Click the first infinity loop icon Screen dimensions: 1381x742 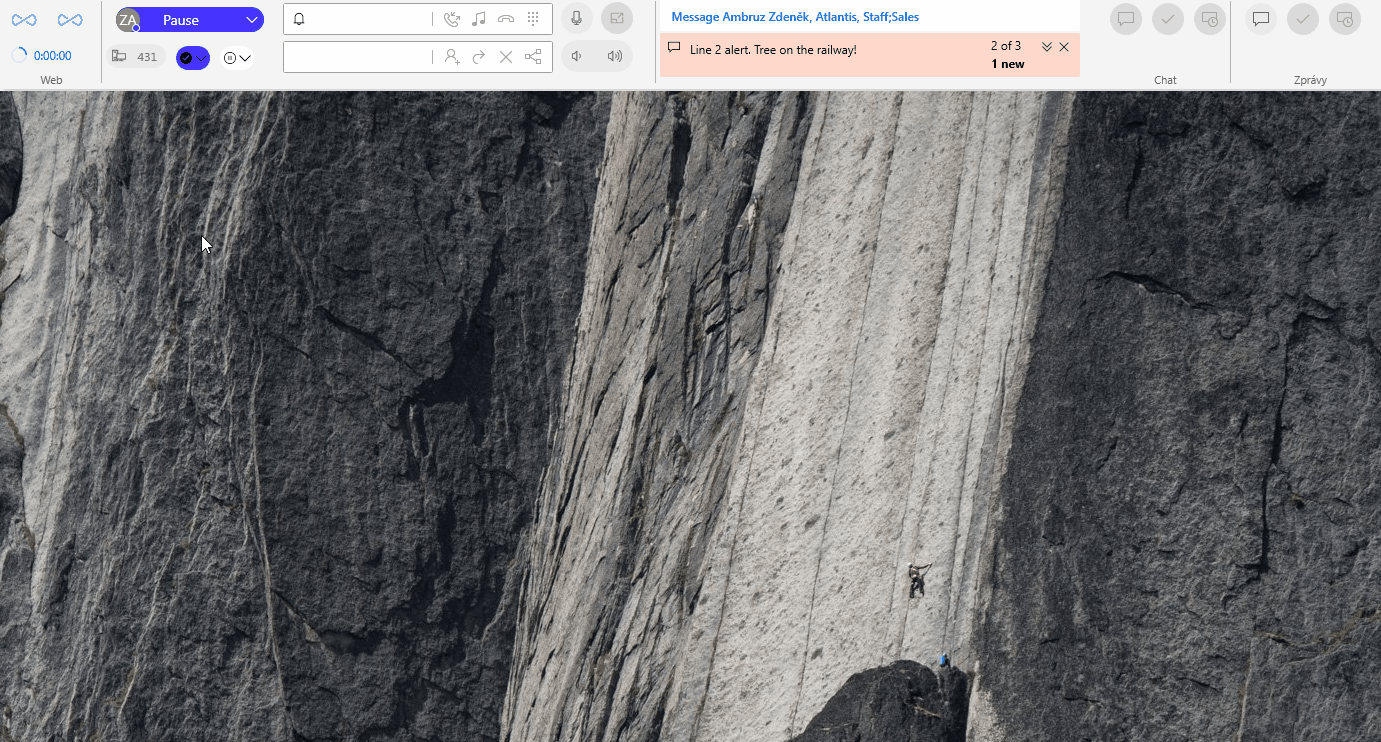coord(24,20)
